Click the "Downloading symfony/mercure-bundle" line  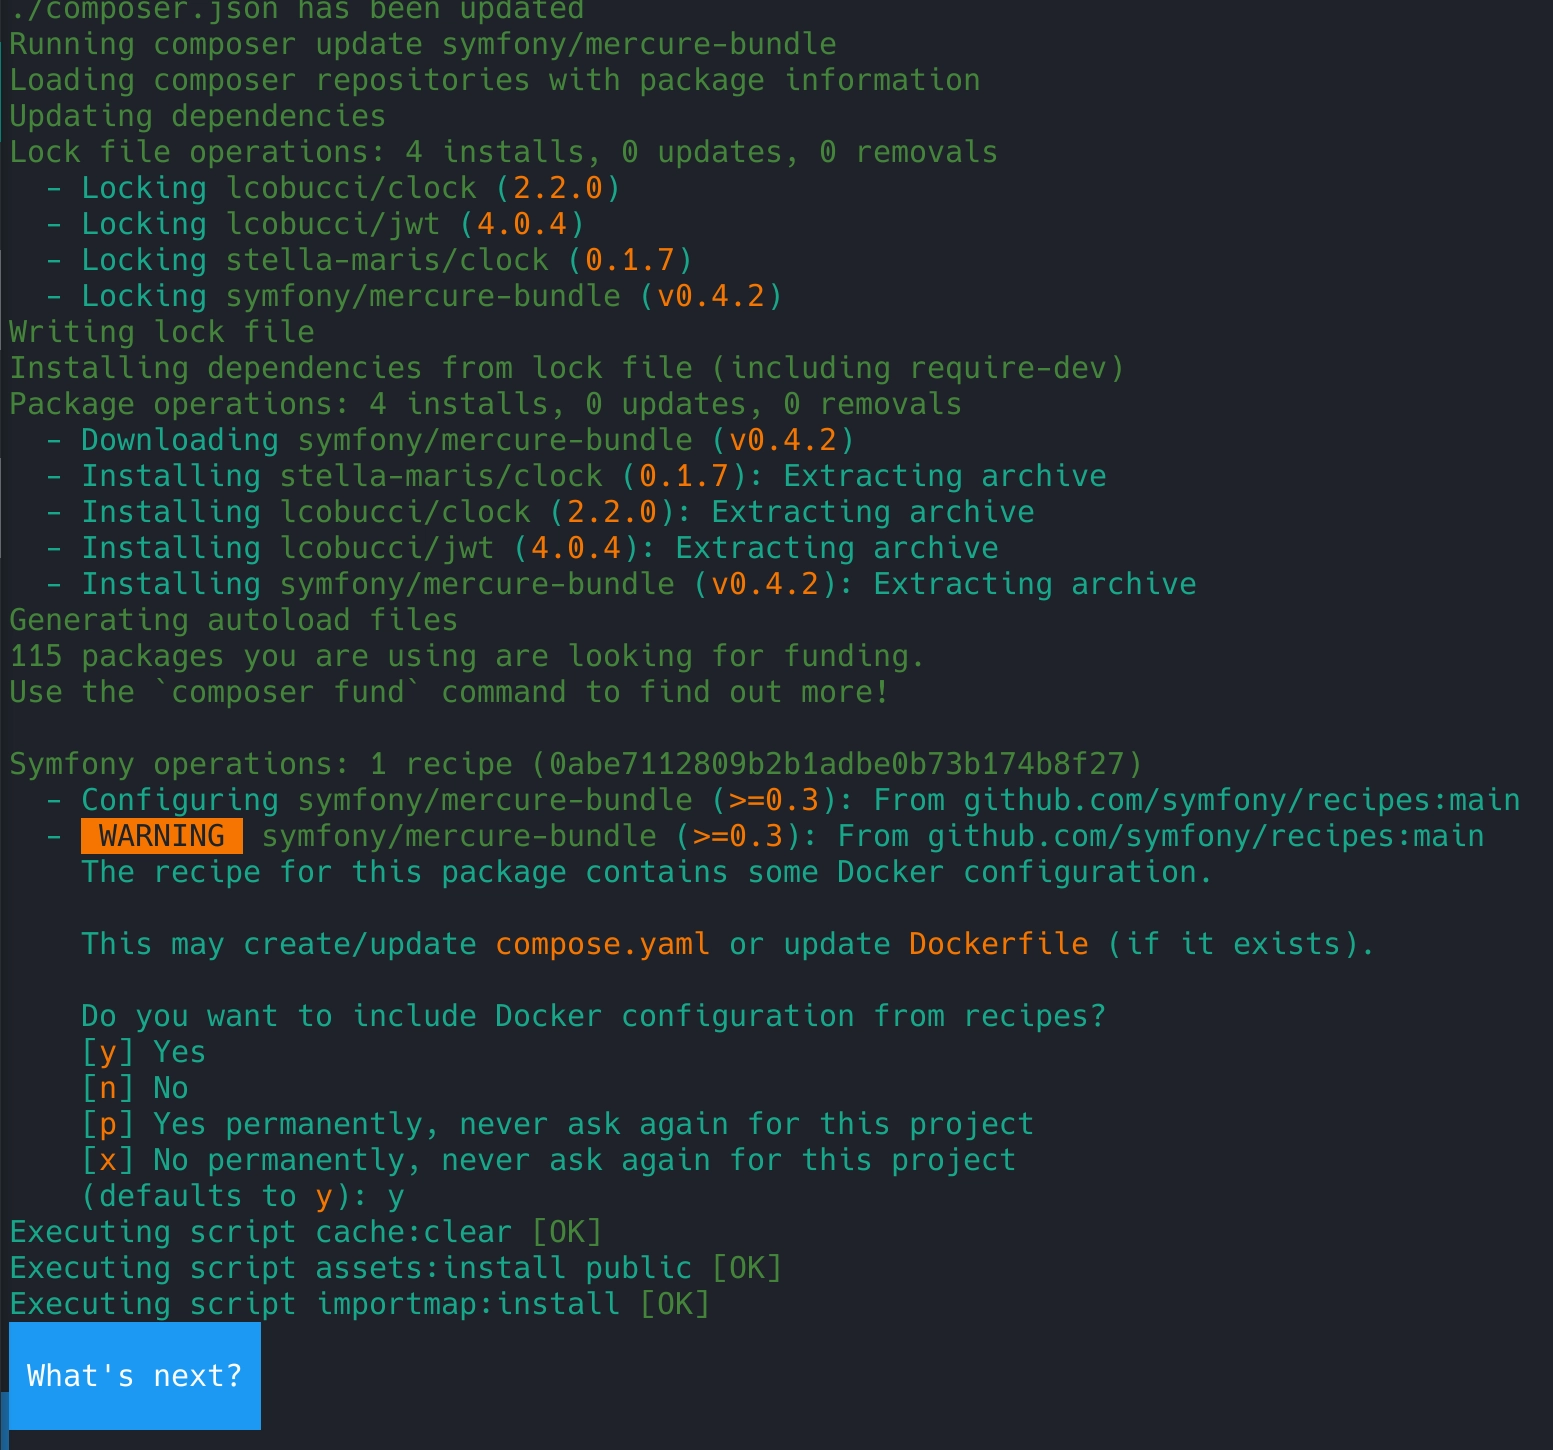[x=450, y=440]
